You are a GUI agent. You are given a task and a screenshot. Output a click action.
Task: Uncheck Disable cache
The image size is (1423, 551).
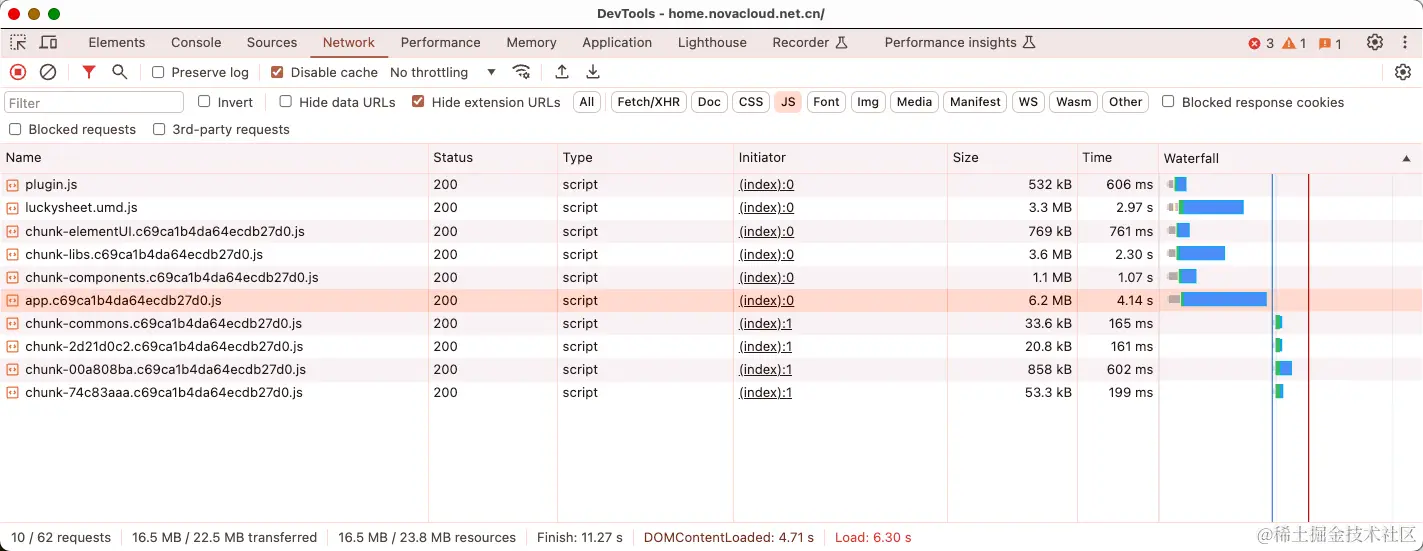click(x=277, y=72)
